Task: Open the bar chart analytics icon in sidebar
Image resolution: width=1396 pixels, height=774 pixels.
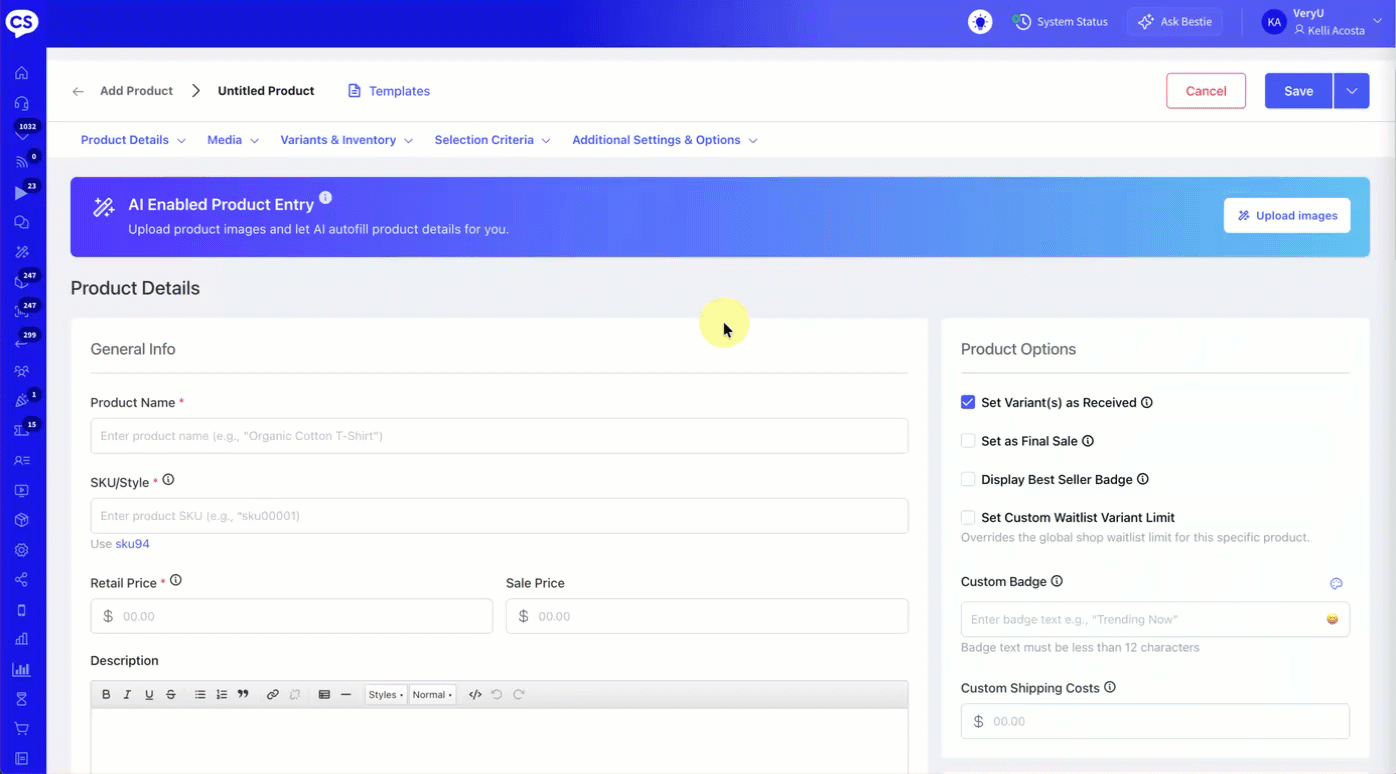Action: click(x=22, y=669)
